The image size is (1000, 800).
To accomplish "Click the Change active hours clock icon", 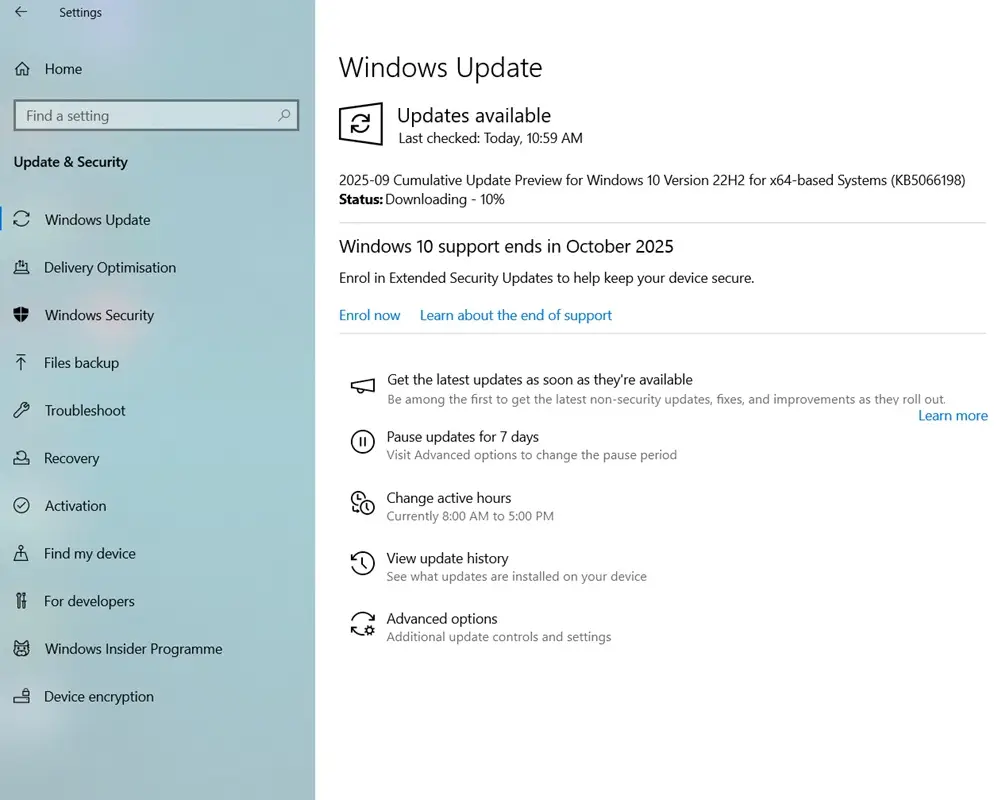I will [361, 502].
